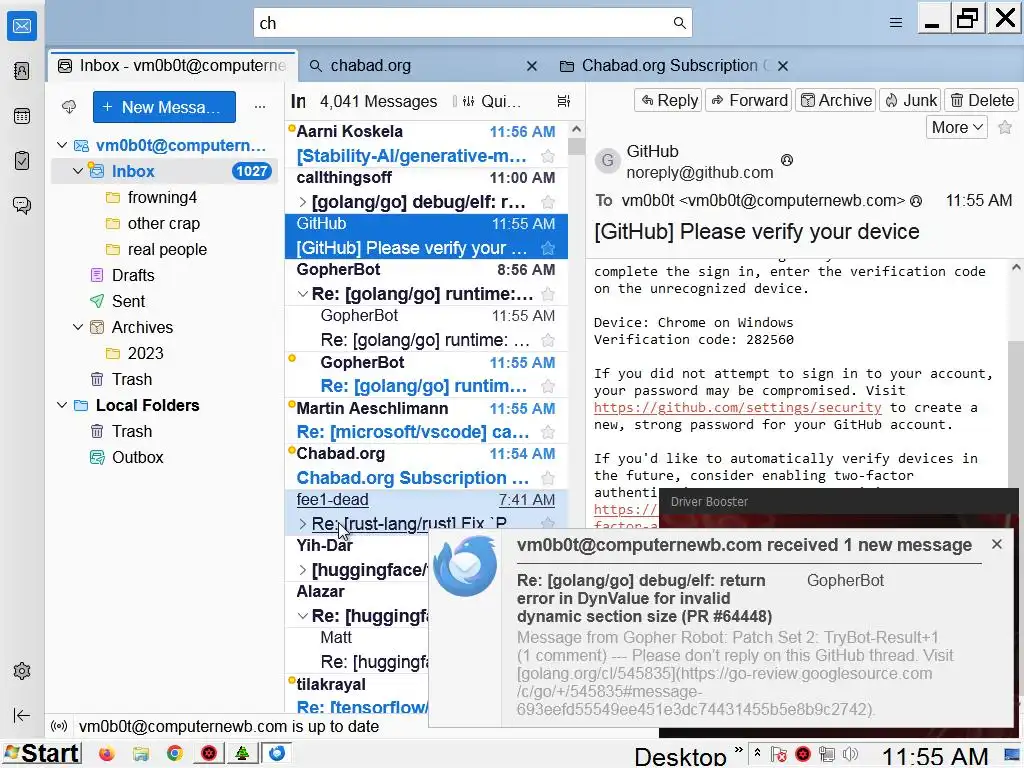Toggle star on Martin Aeschlimann message

click(548, 432)
